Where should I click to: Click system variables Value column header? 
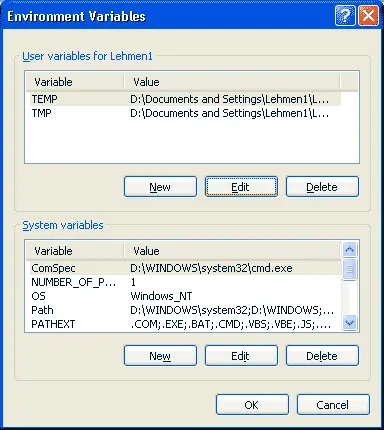(x=232, y=251)
